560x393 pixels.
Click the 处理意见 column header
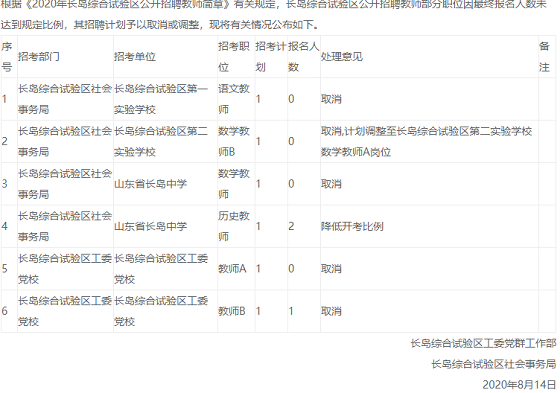coord(341,56)
